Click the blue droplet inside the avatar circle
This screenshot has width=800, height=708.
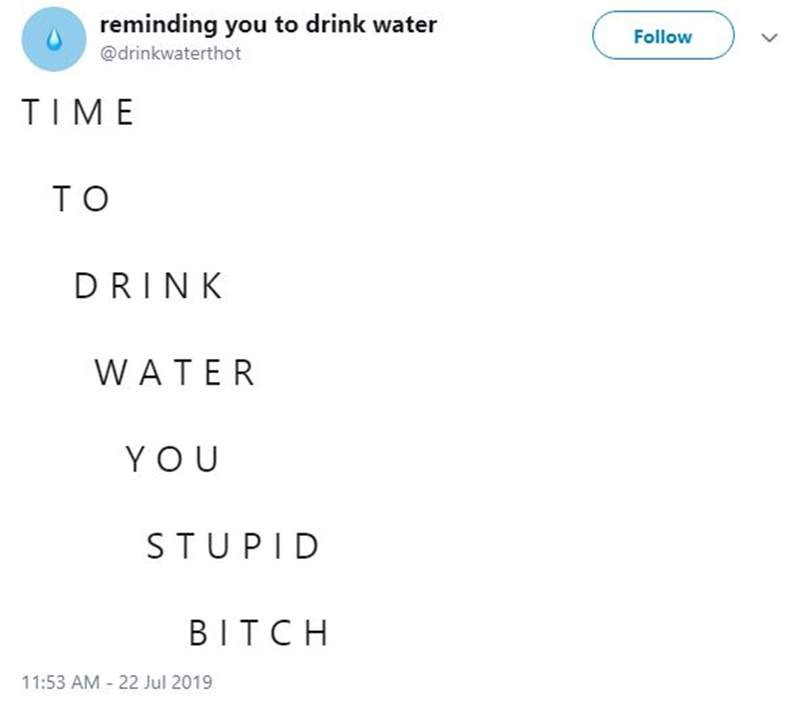(56, 39)
